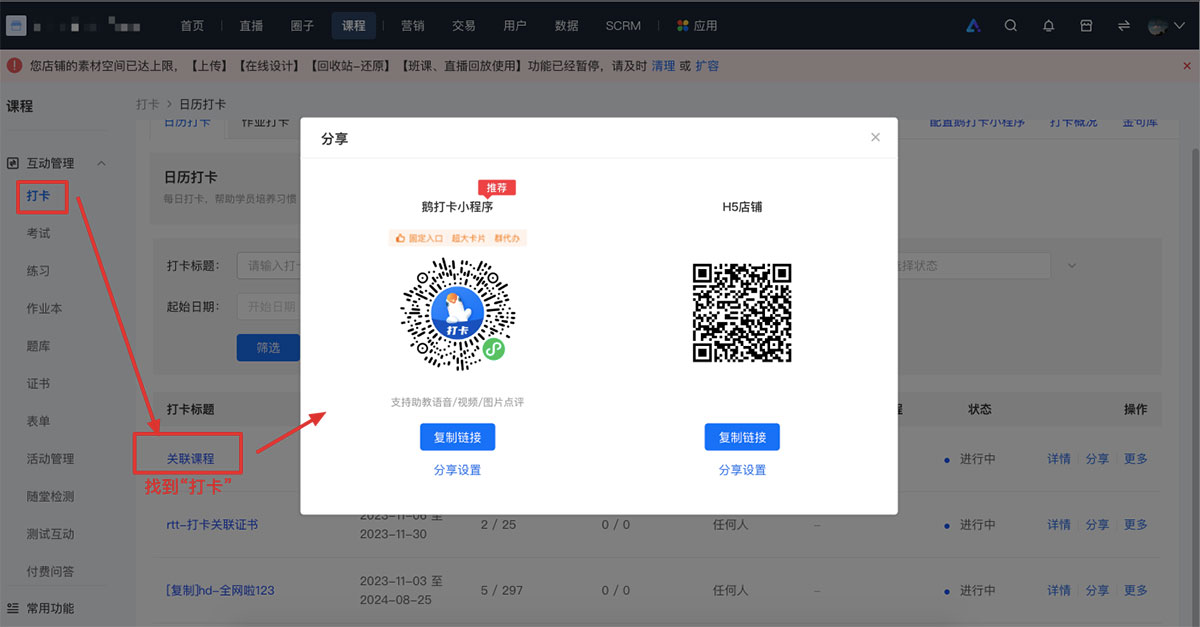Switch to the 直播 top menu

(x=251, y=26)
